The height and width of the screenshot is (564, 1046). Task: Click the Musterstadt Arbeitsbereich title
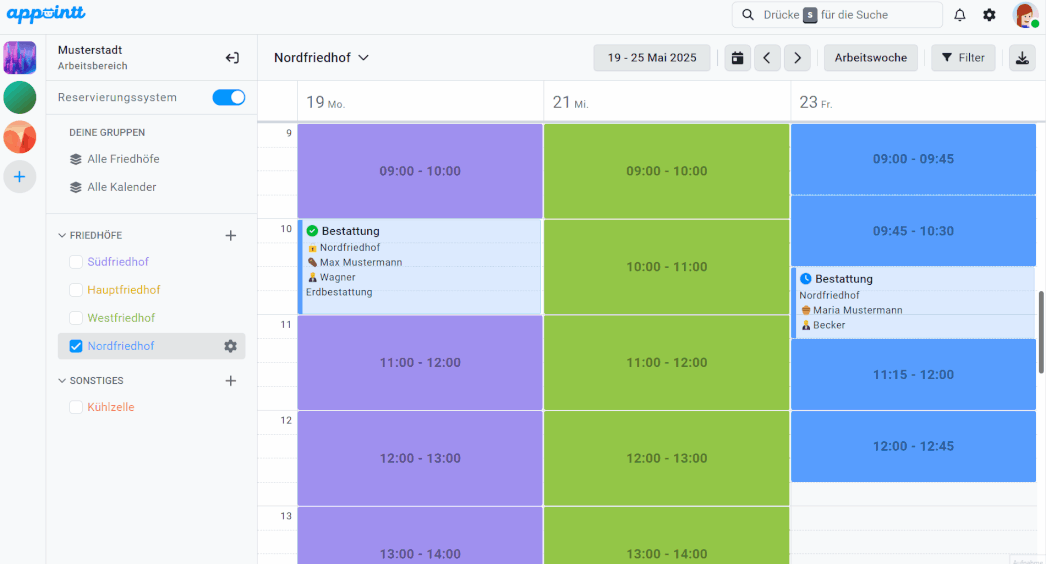coord(92,57)
